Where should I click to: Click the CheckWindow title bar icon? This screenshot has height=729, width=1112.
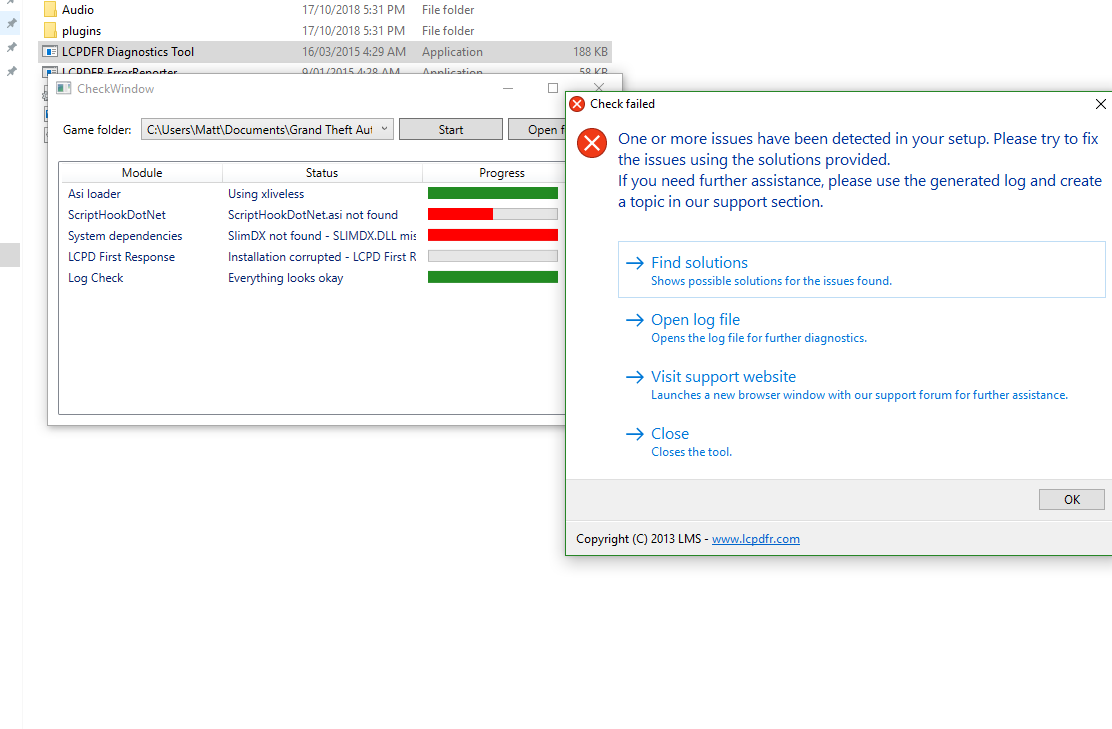tap(64, 88)
